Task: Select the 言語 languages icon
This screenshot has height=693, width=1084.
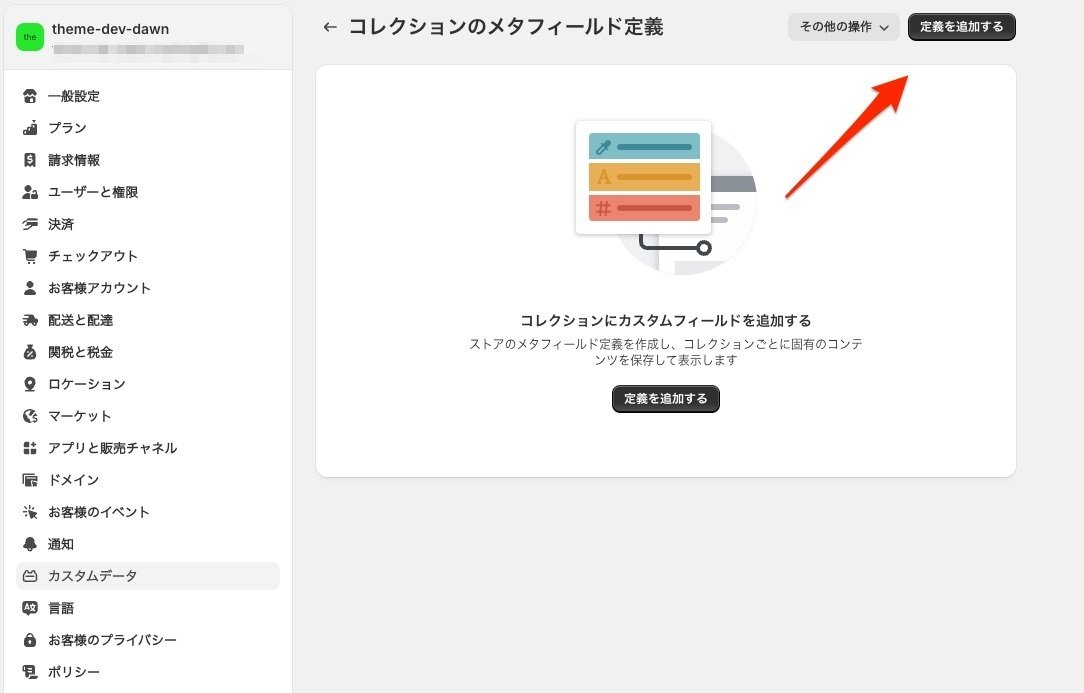Action: (31, 608)
